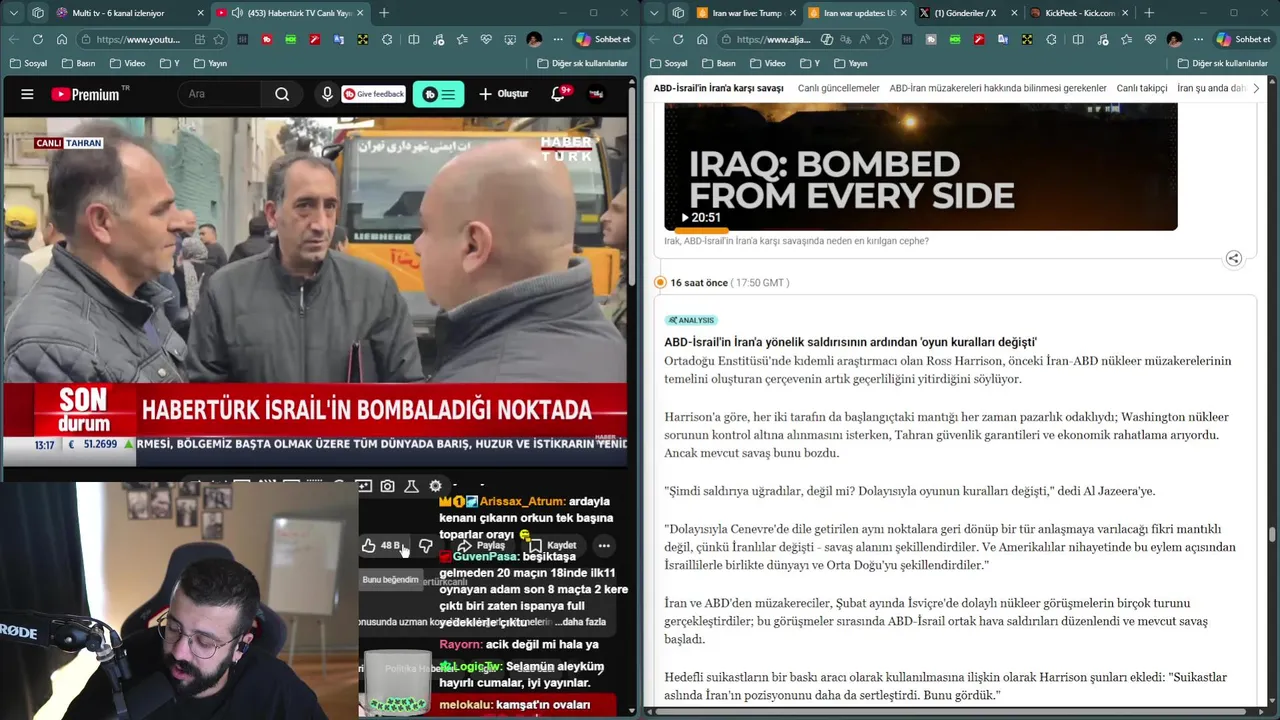
Task: Switch to '(453) Habertürk TV Canlı Yayın' tab
Action: 290,13
